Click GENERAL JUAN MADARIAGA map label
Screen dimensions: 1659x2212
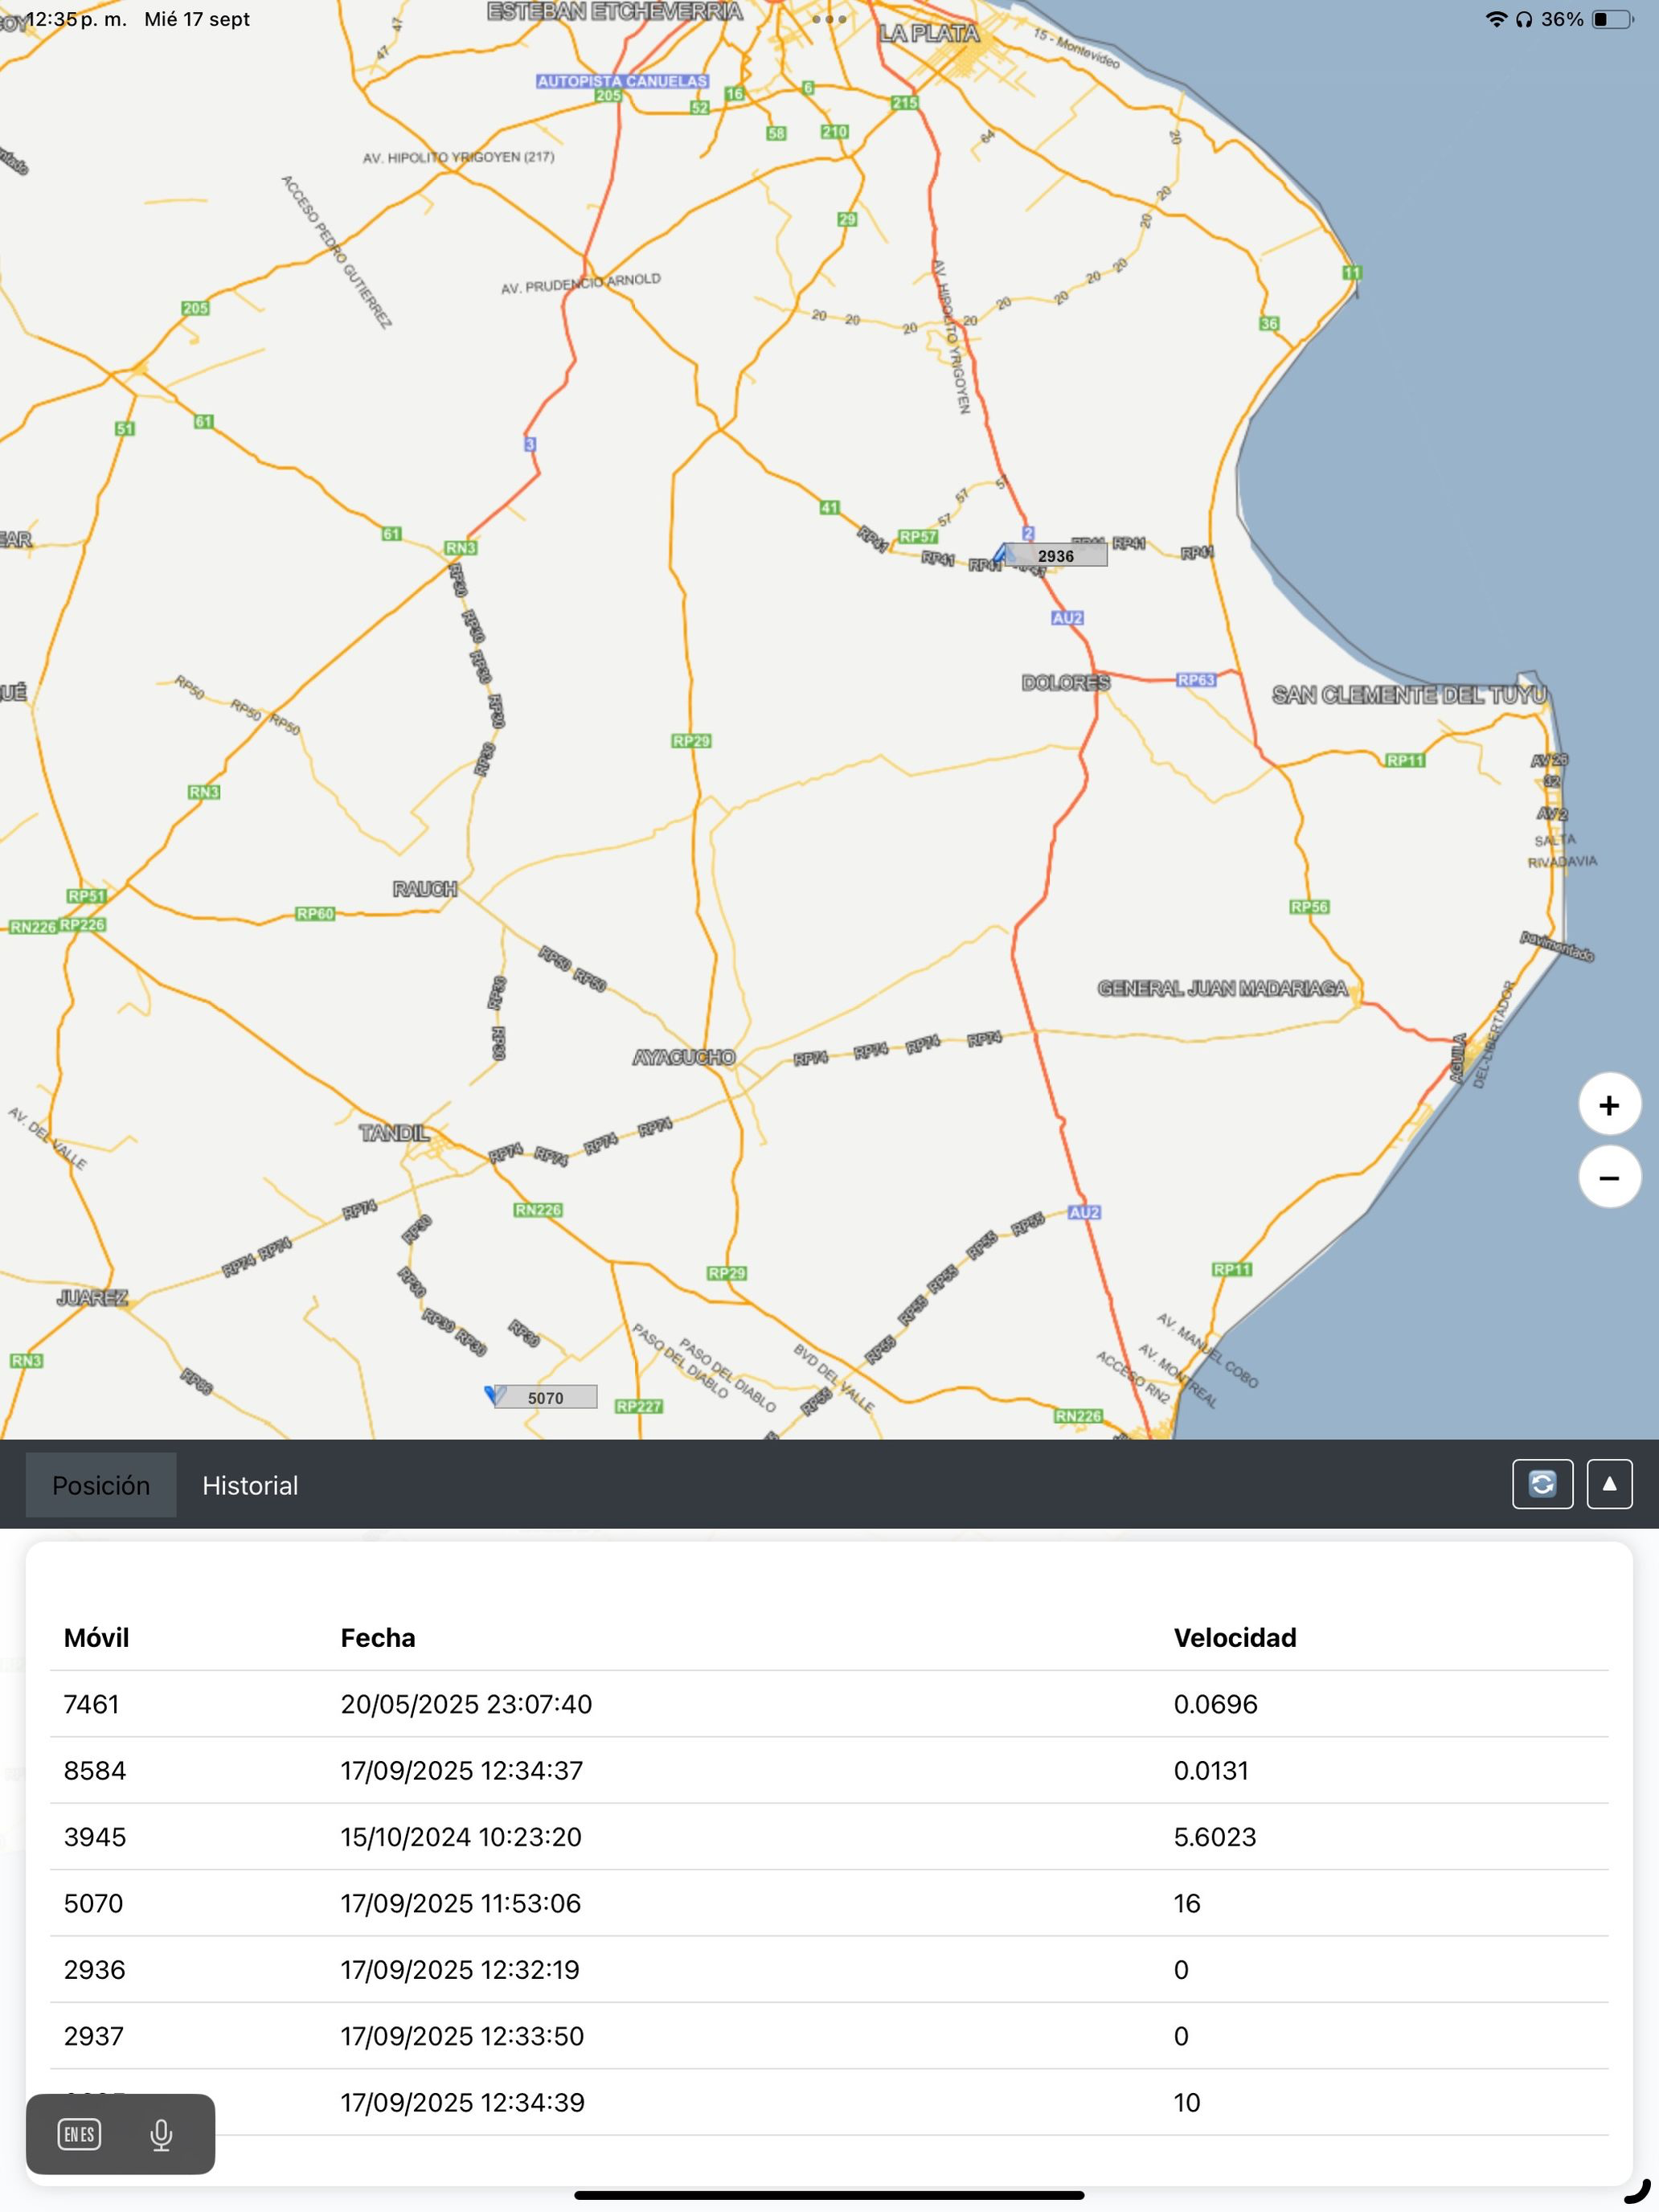click(1223, 988)
